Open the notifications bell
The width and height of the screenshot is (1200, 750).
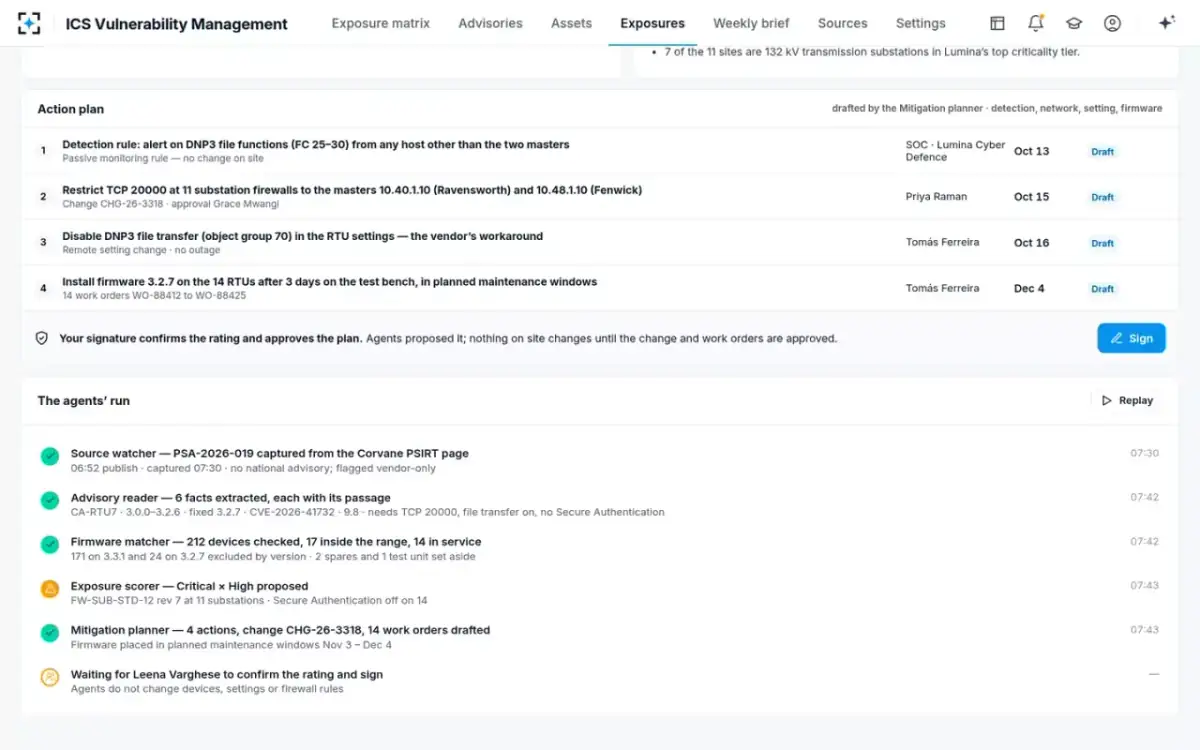[x=1036, y=23]
